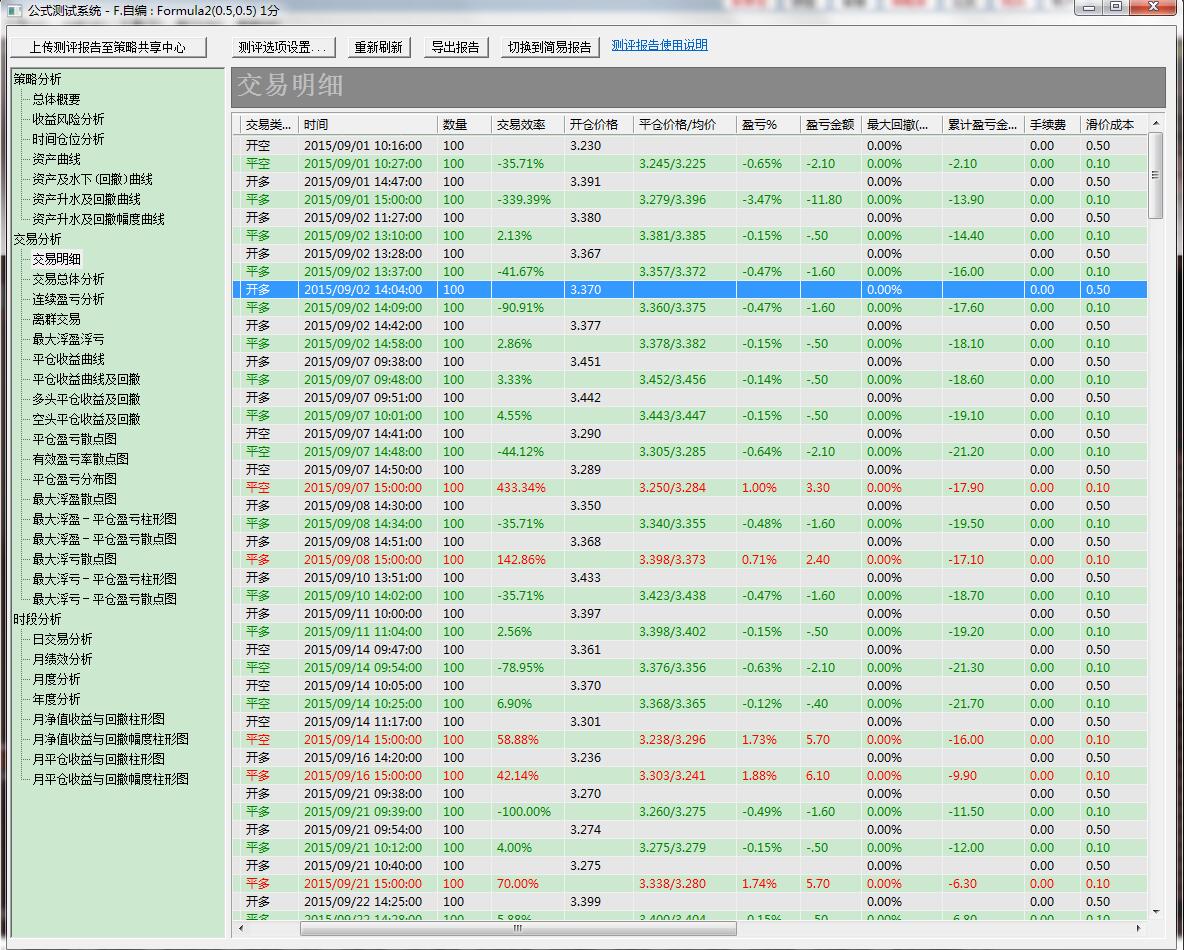Switch using 切换到简易报告 button
The height and width of the screenshot is (950, 1184).
tap(549, 47)
